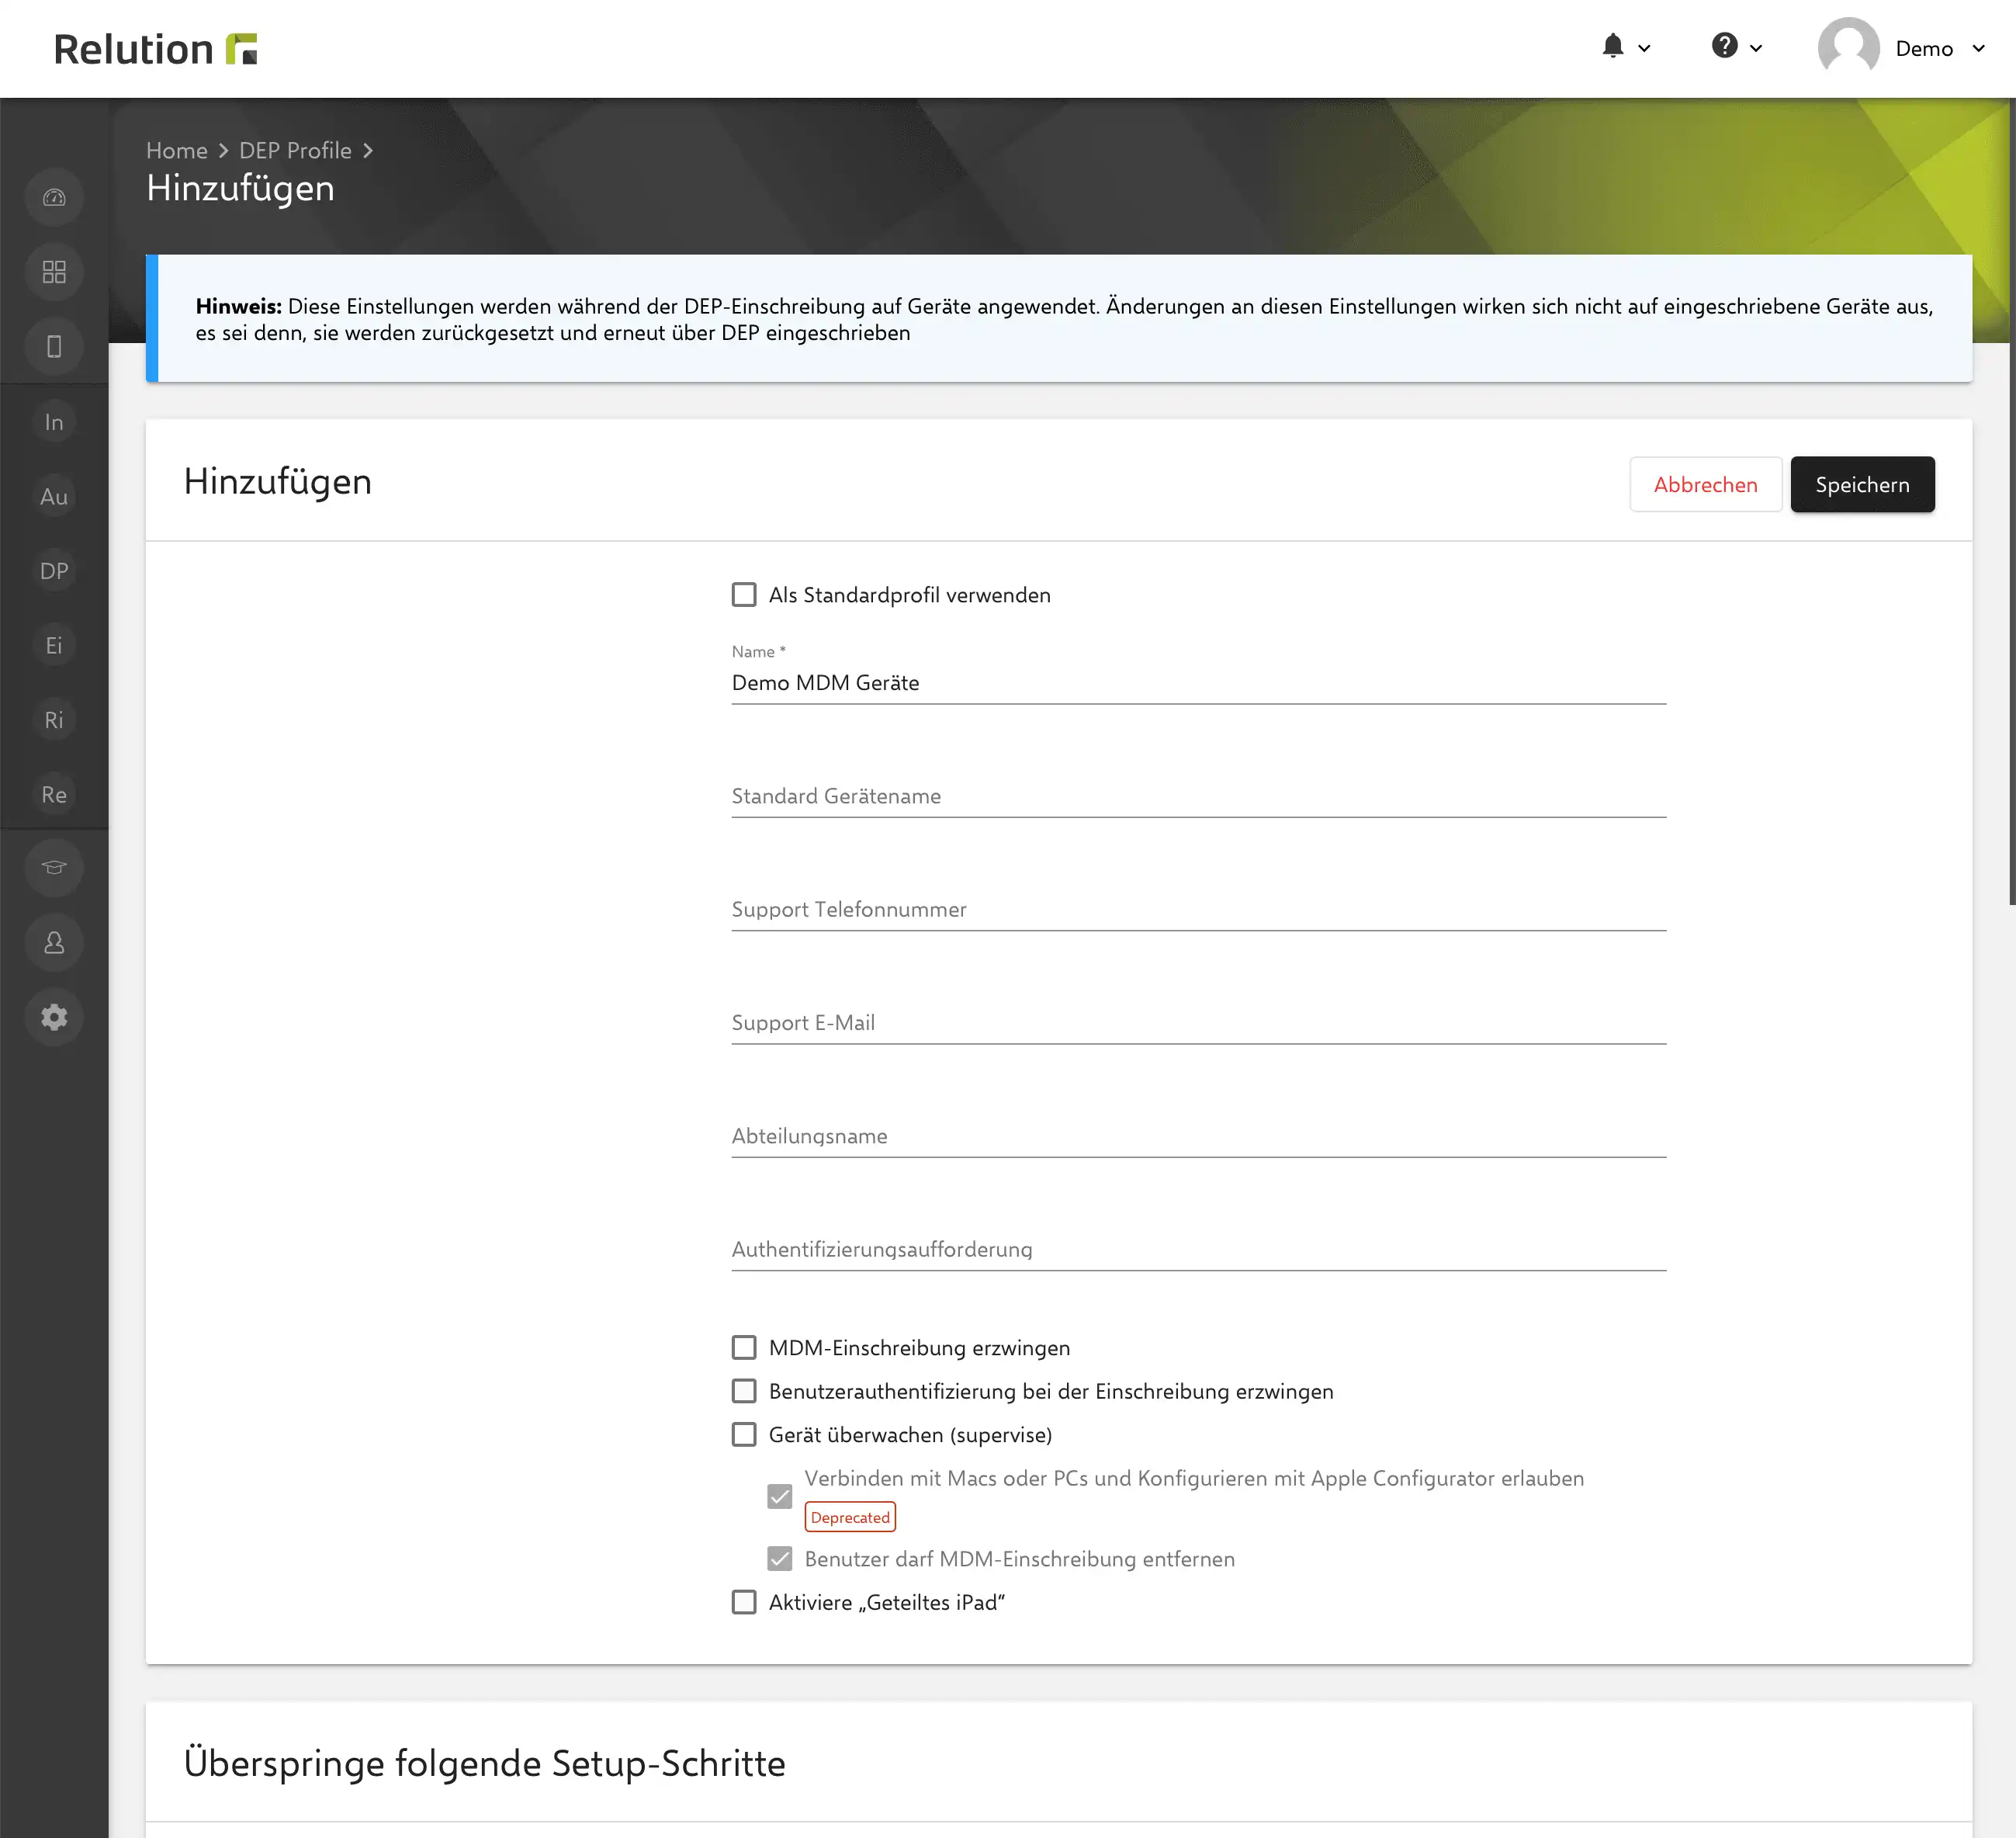Click the notification bell icon

[1612, 46]
